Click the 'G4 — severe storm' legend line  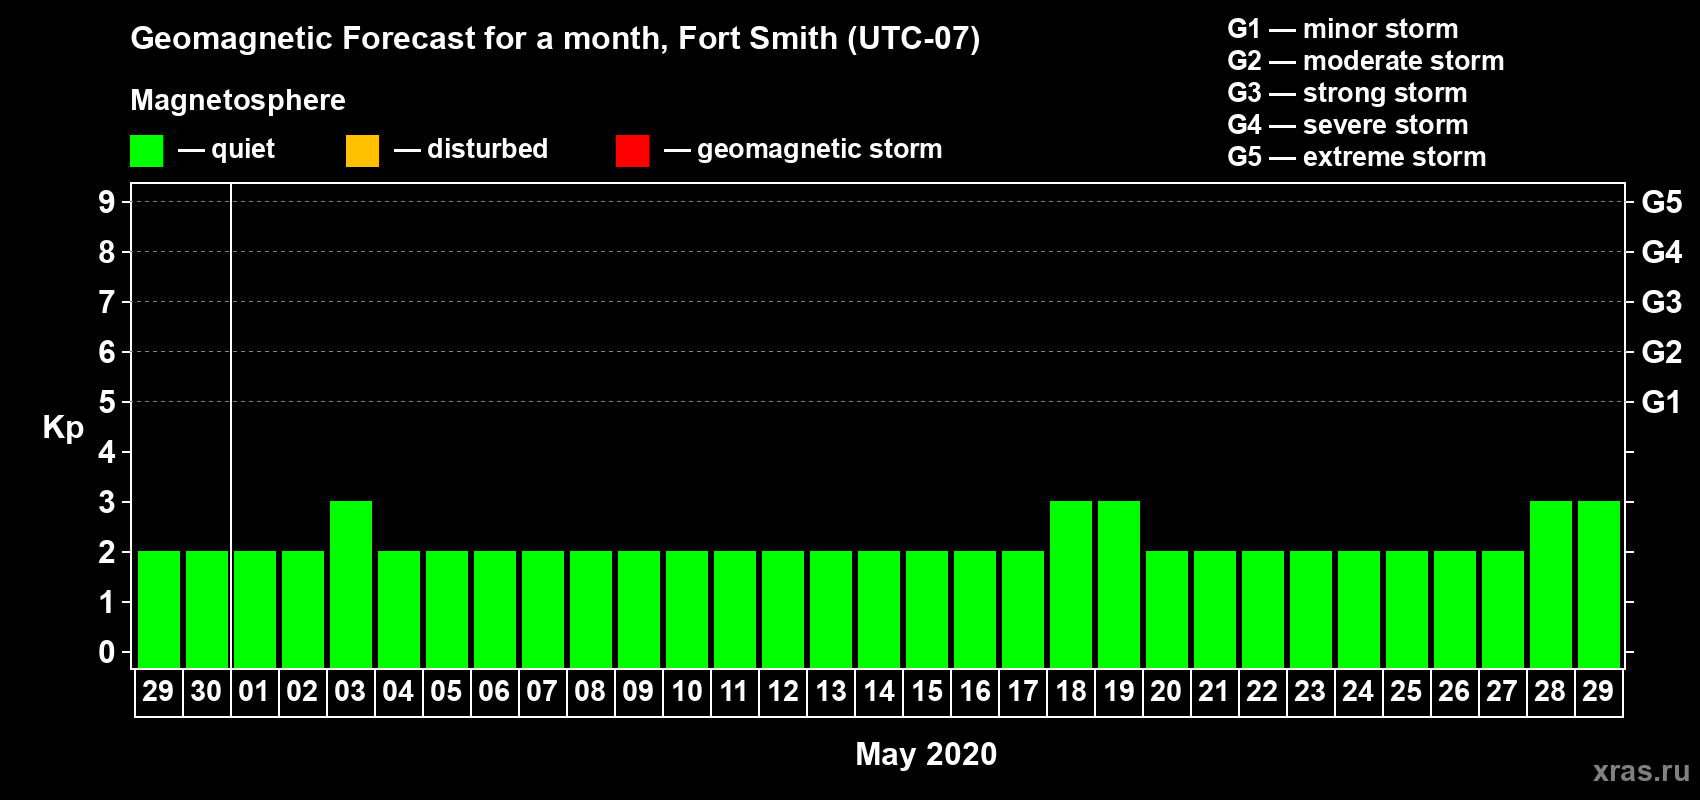click(1347, 125)
